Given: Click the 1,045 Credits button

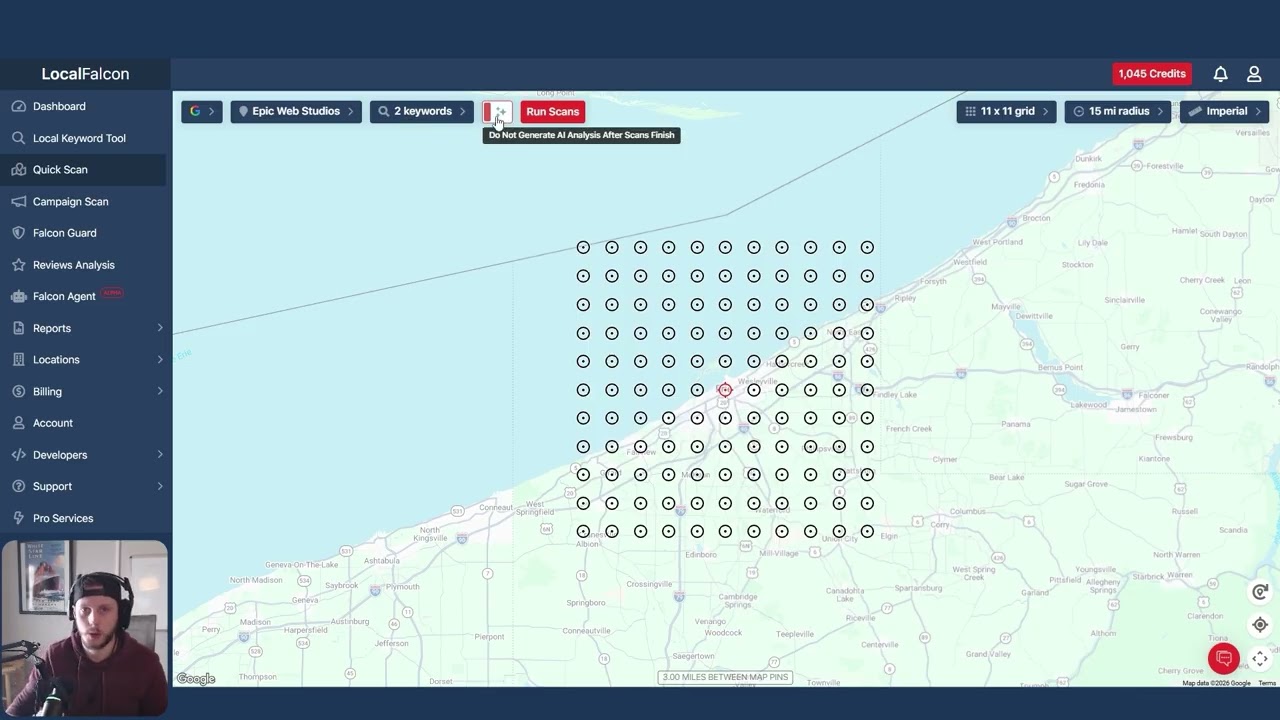Looking at the screenshot, I should click(1152, 74).
